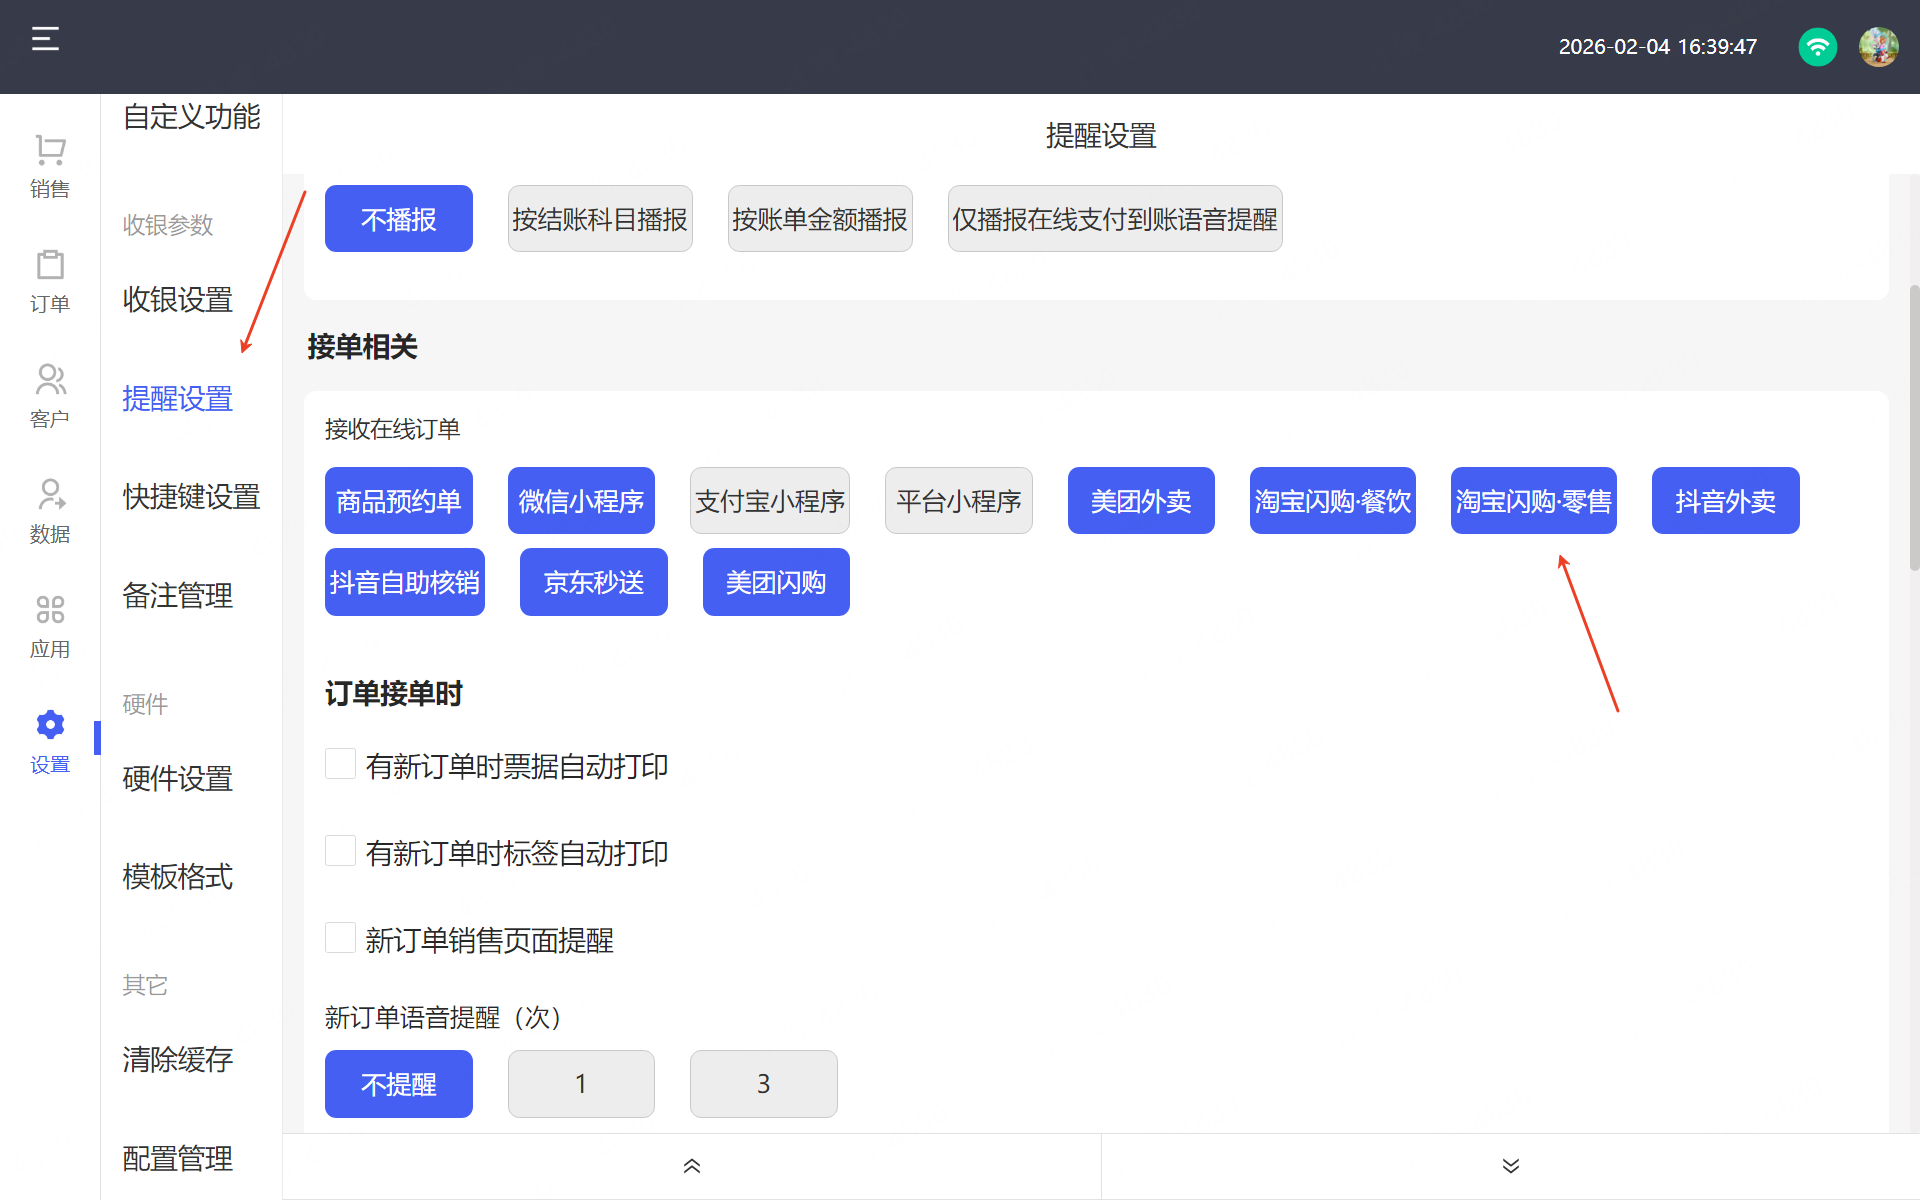
Task: Click the green Wi-Fi status icon
Action: 1817,47
